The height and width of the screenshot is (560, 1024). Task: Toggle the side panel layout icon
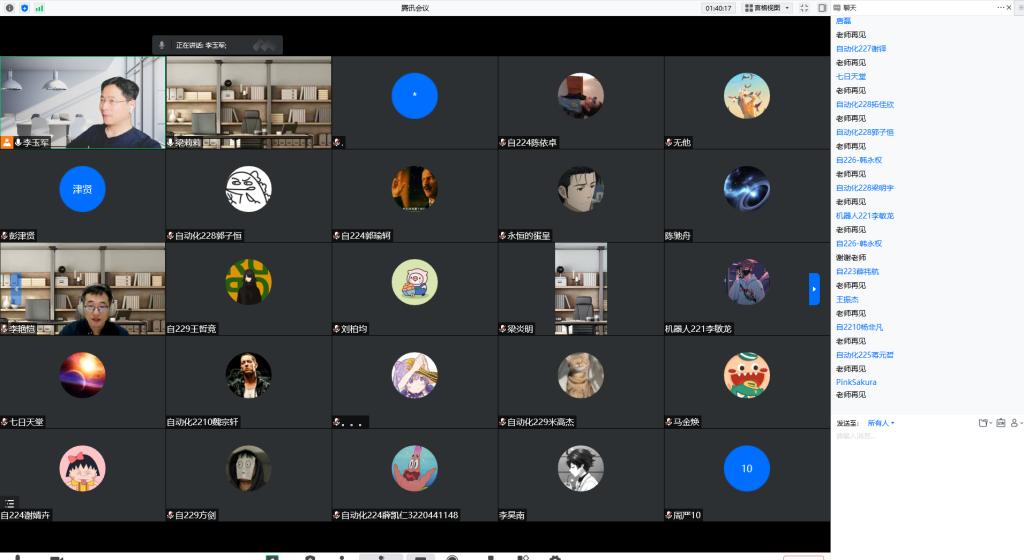click(x=822, y=7)
